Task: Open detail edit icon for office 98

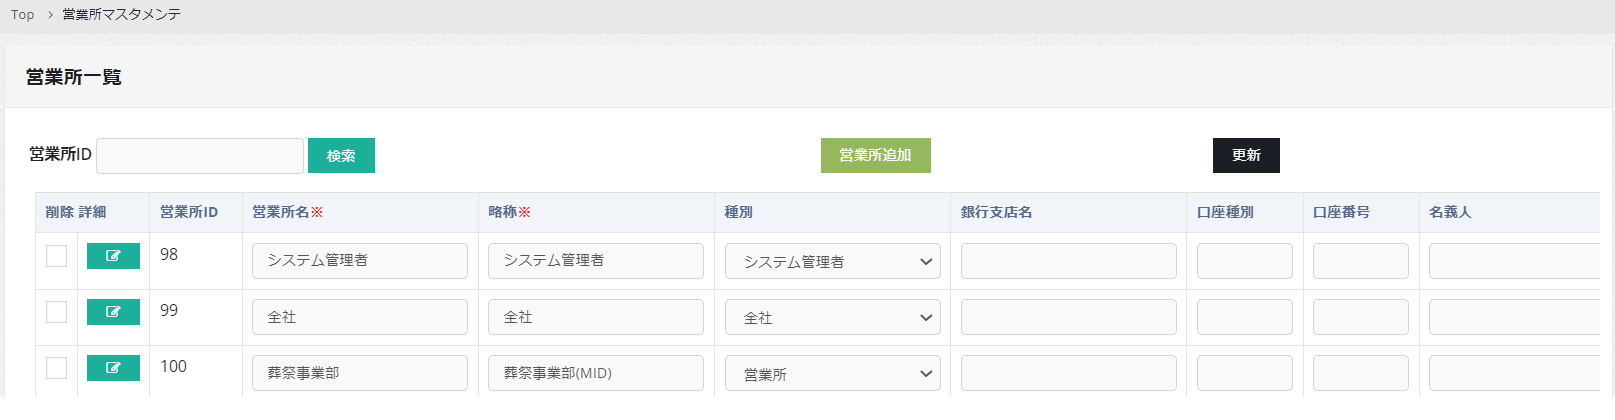Action: point(113,256)
